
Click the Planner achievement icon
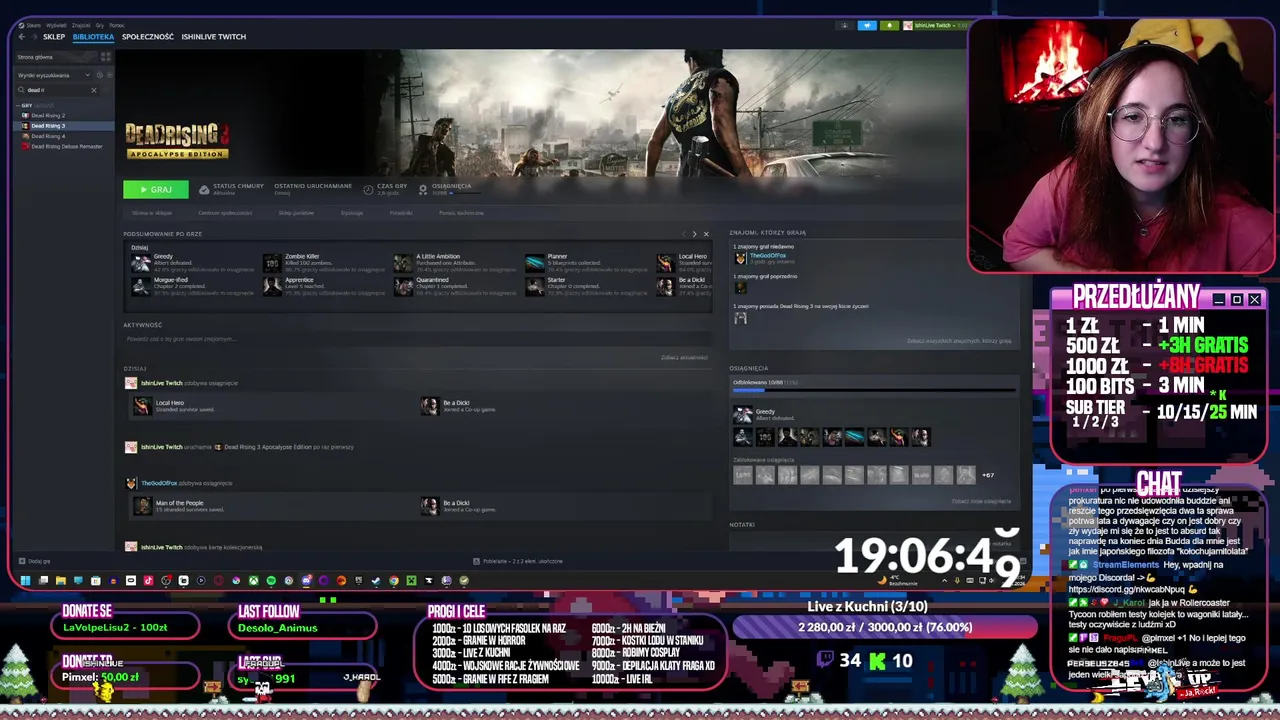pyautogui.click(x=535, y=263)
